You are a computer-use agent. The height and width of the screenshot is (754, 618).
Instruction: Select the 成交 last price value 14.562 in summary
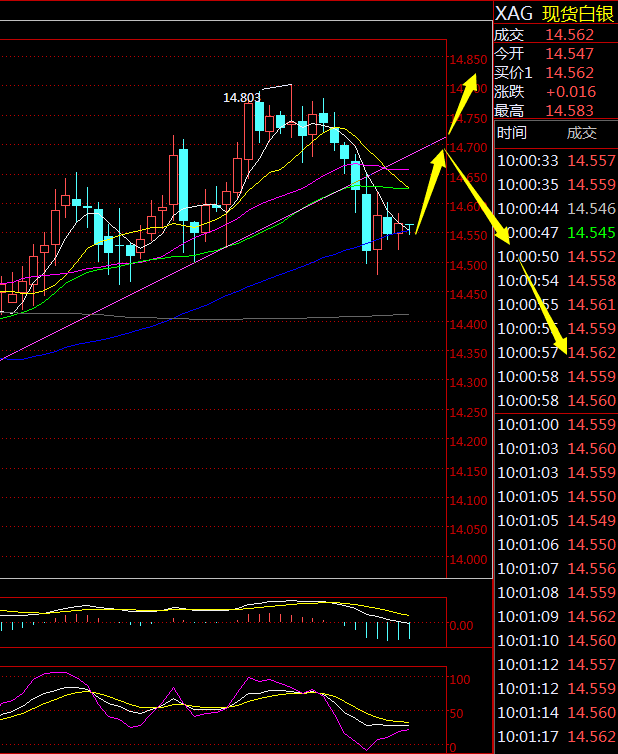pos(569,35)
